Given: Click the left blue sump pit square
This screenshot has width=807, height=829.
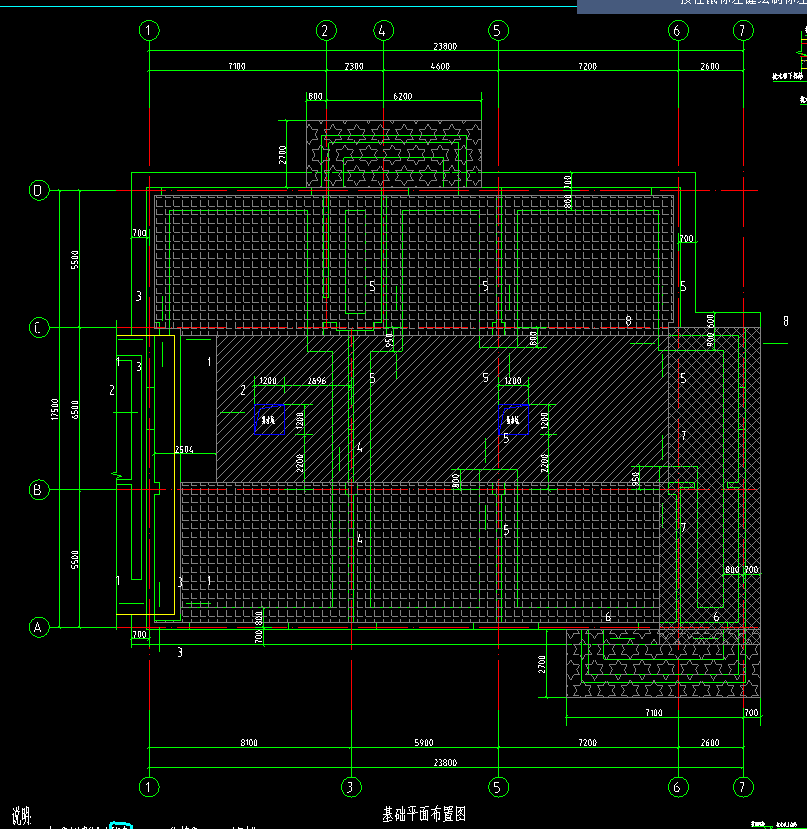Looking at the screenshot, I should tap(270, 419).
